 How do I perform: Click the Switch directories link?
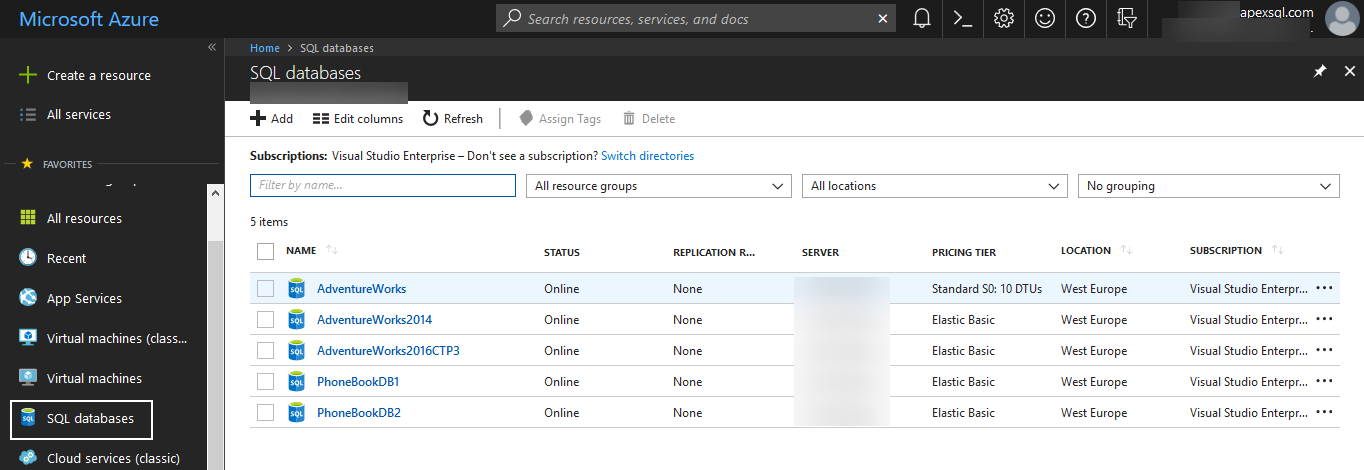click(647, 156)
